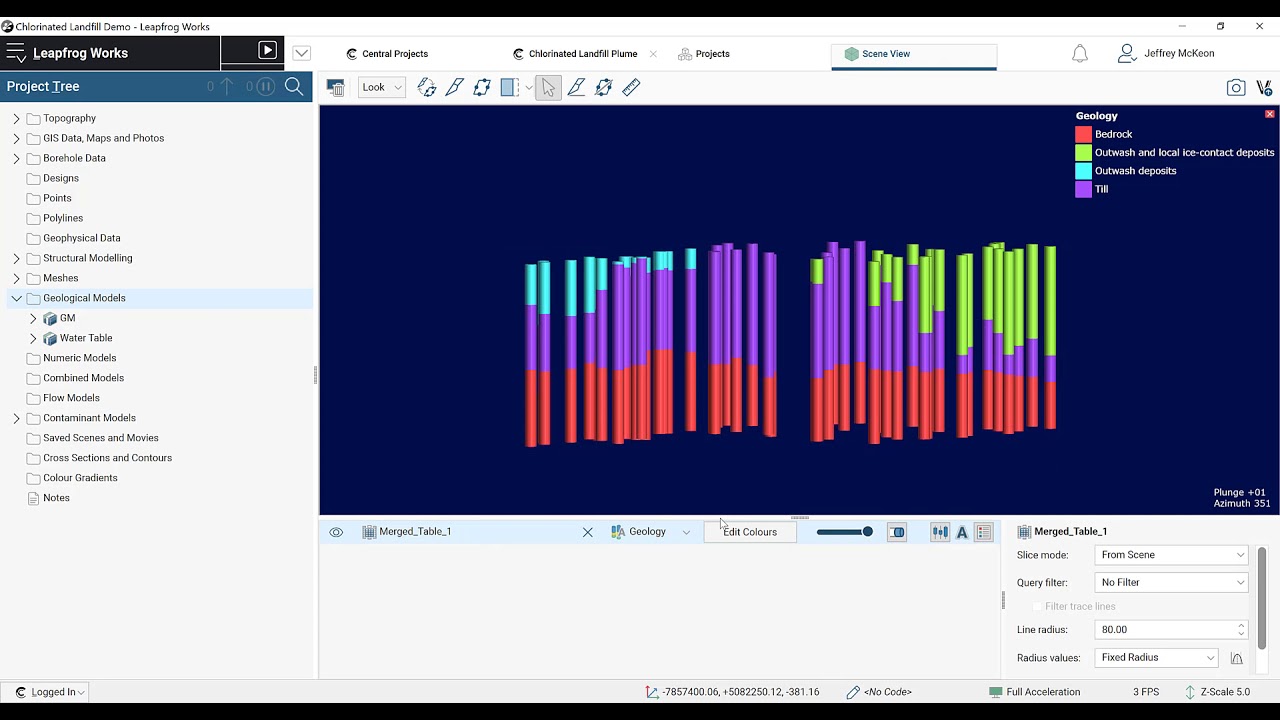Toggle the slicer icon in toolbar
The image size is (1280, 720).
[510, 87]
